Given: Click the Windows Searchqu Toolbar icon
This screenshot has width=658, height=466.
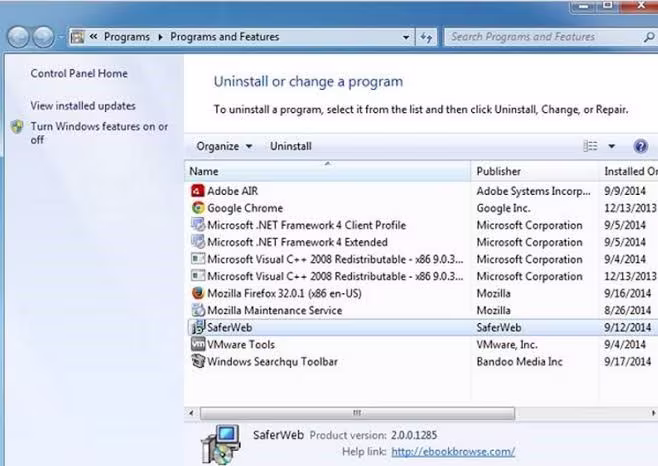Looking at the screenshot, I should click(x=198, y=361).
